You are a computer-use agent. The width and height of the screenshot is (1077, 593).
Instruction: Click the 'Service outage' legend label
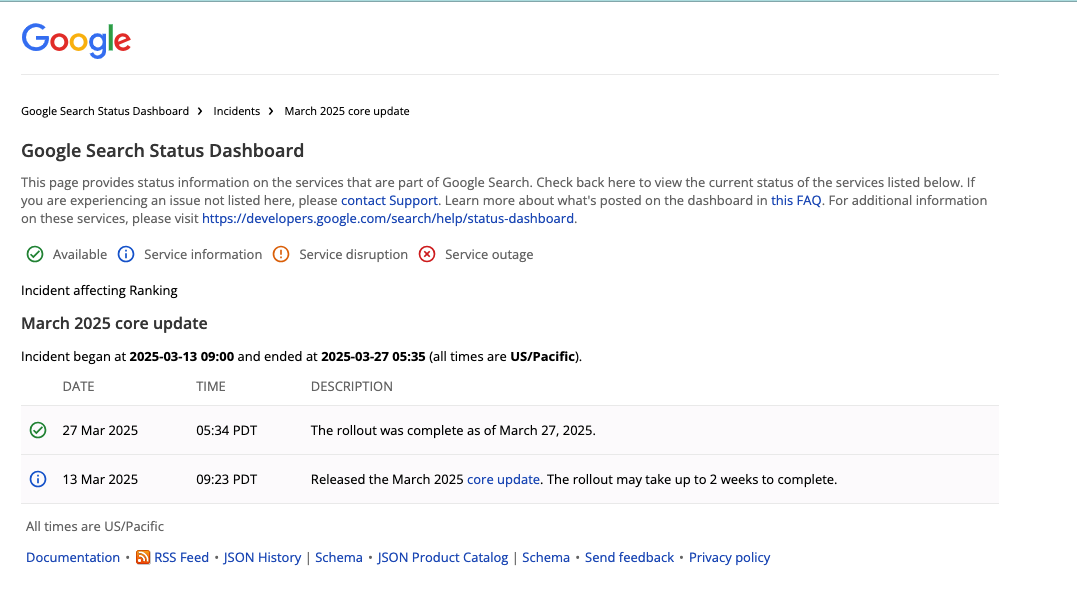click(489, 254)
